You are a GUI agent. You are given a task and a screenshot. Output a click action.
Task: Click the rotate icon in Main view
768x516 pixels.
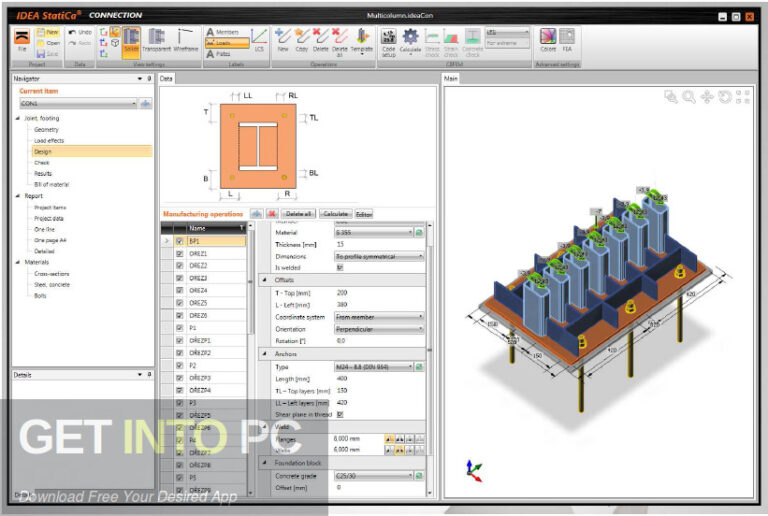(724, 97)
